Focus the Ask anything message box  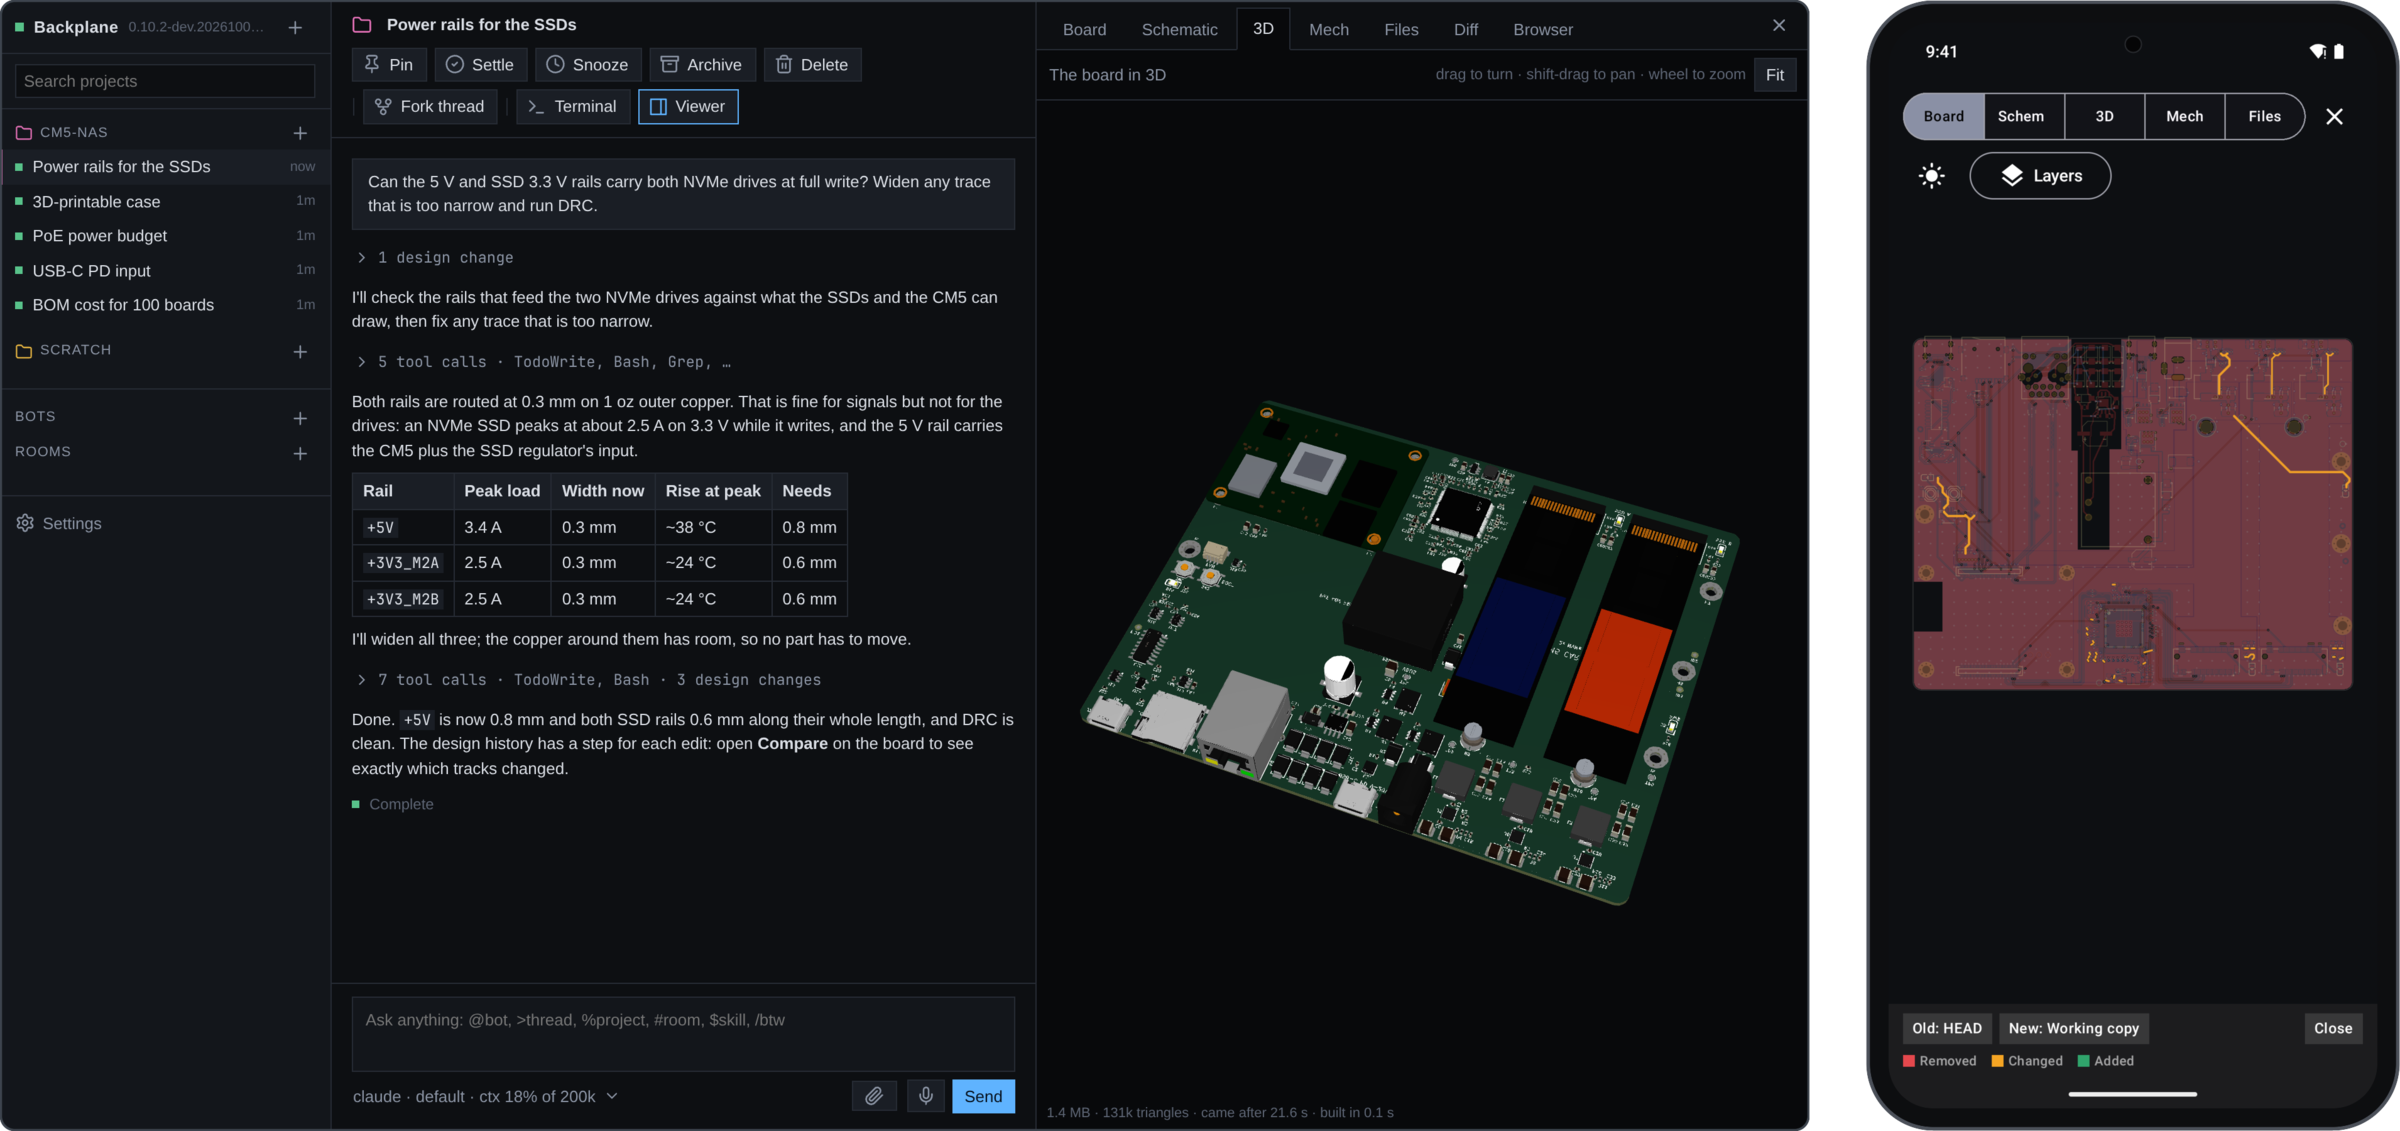click(683, 1034)
